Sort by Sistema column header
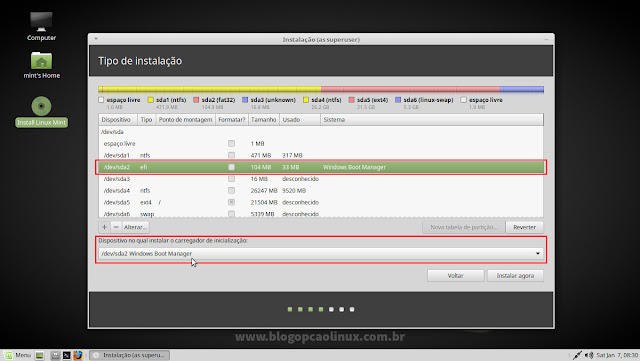 (x=432, y=120)
